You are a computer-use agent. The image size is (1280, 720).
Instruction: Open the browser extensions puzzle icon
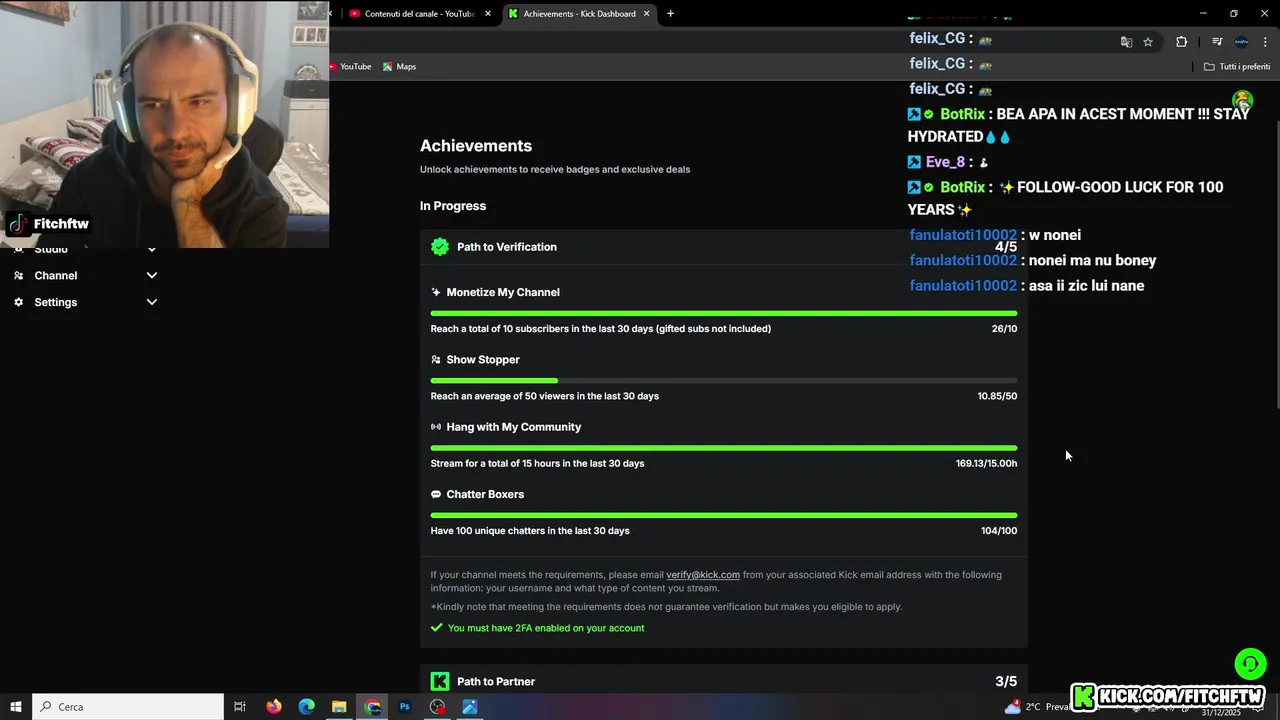(1182, 42)
